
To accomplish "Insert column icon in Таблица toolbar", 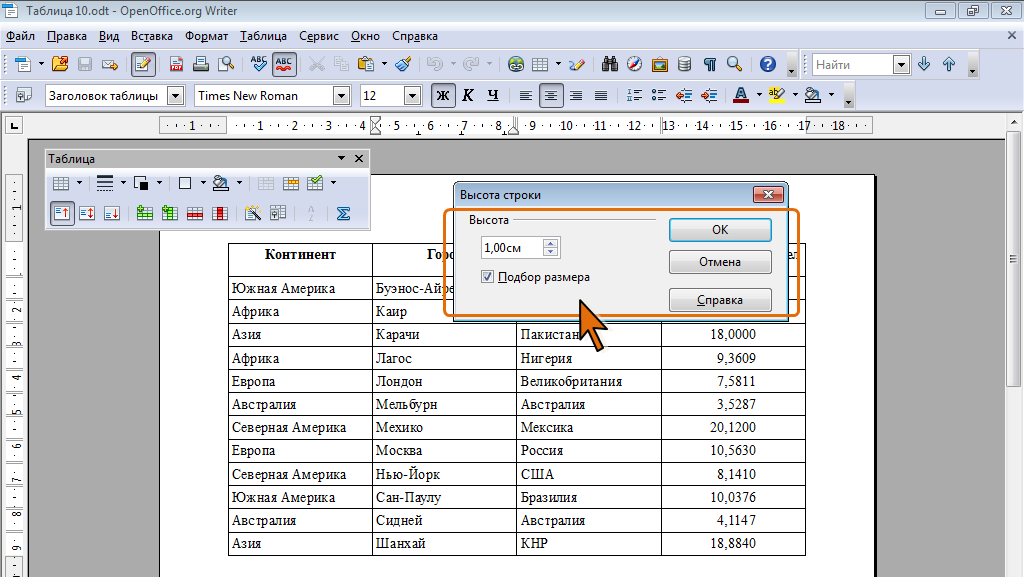I will tap(170, 213).
